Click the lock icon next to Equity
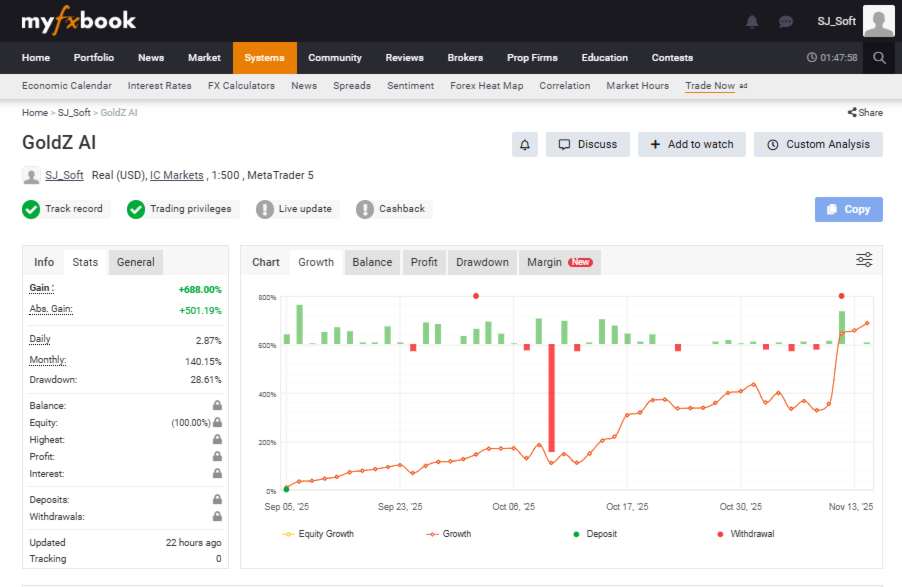 click(217, 422)
